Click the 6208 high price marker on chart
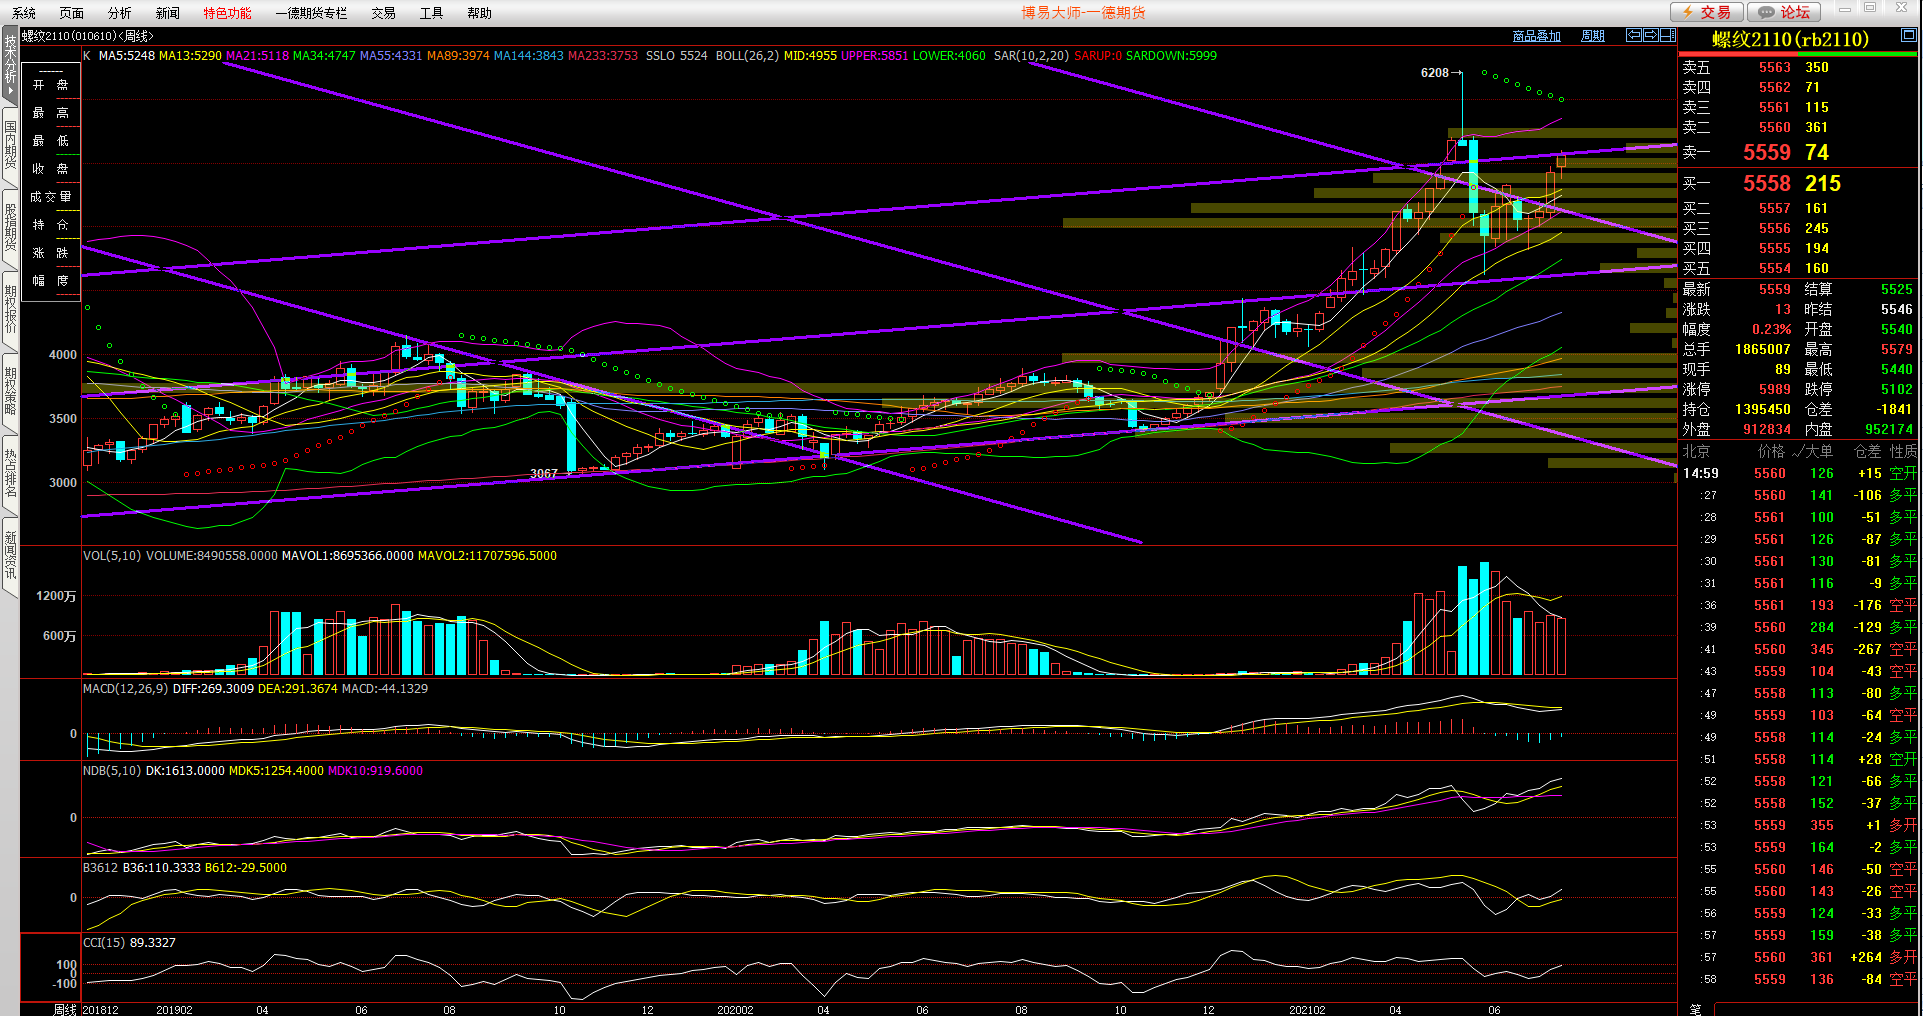The image size is (1923, 1016). [x=1434, y=73]
